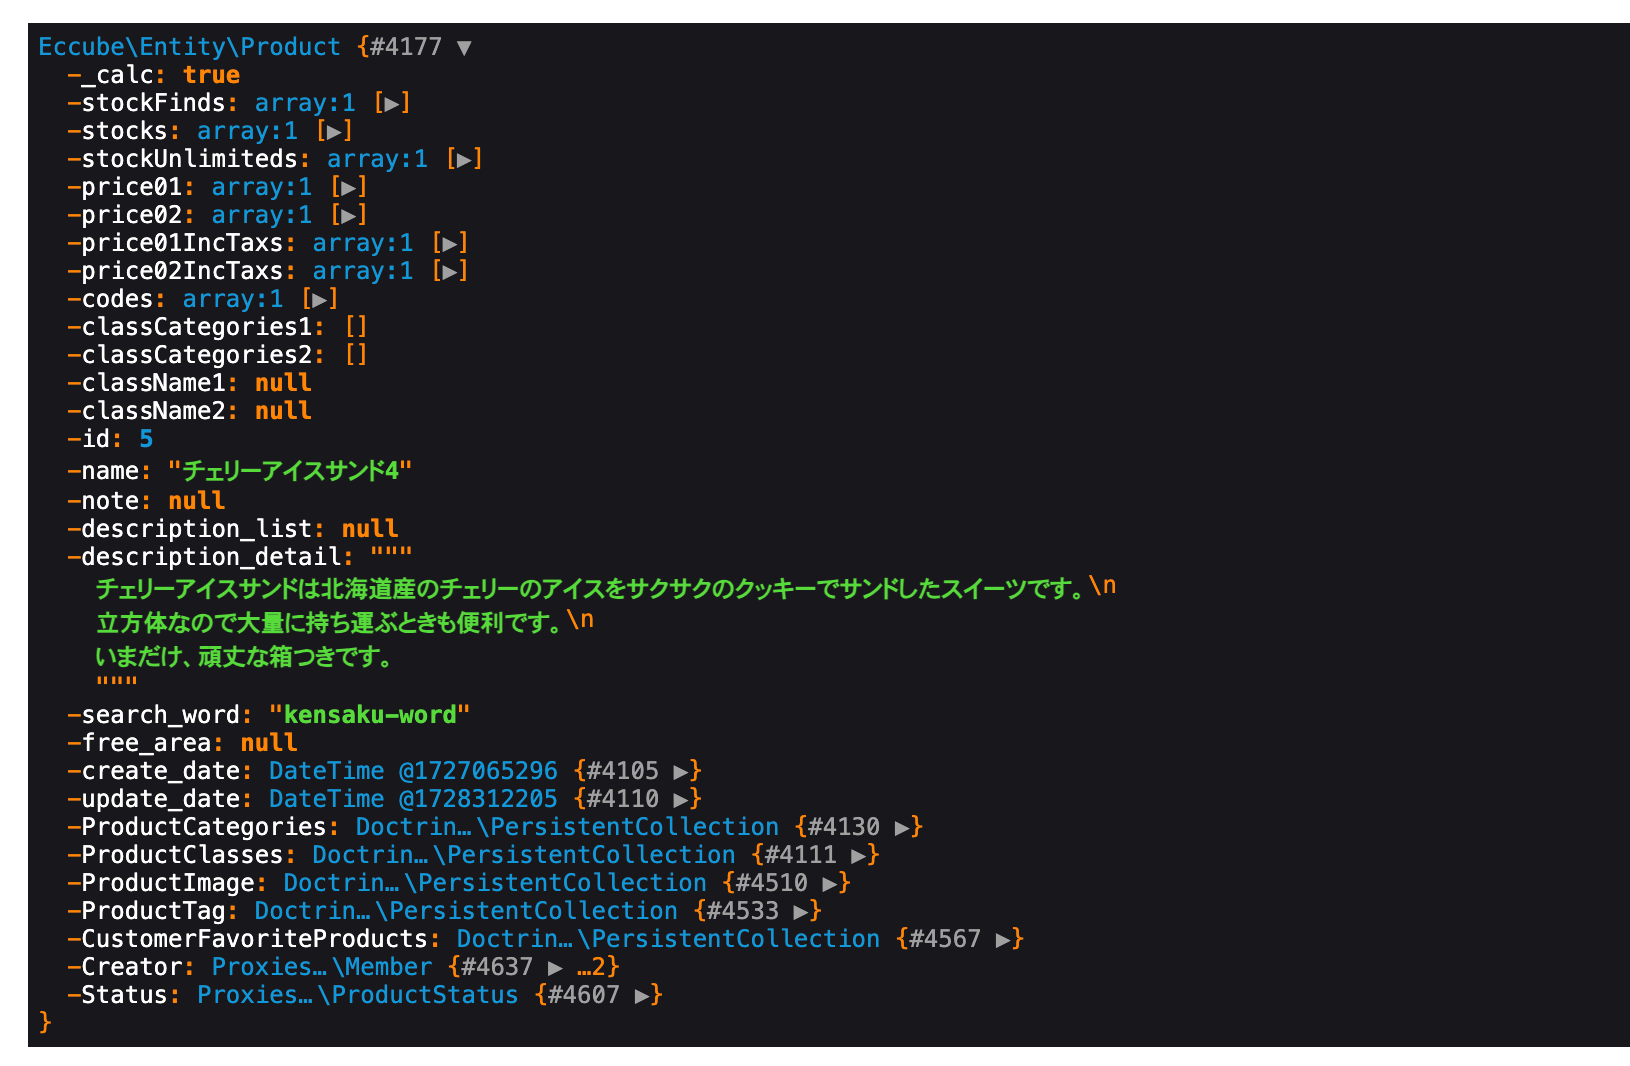This screenshot has width=1630, height=1066.
Task: Click the note null value
Action: pos(196,501)
